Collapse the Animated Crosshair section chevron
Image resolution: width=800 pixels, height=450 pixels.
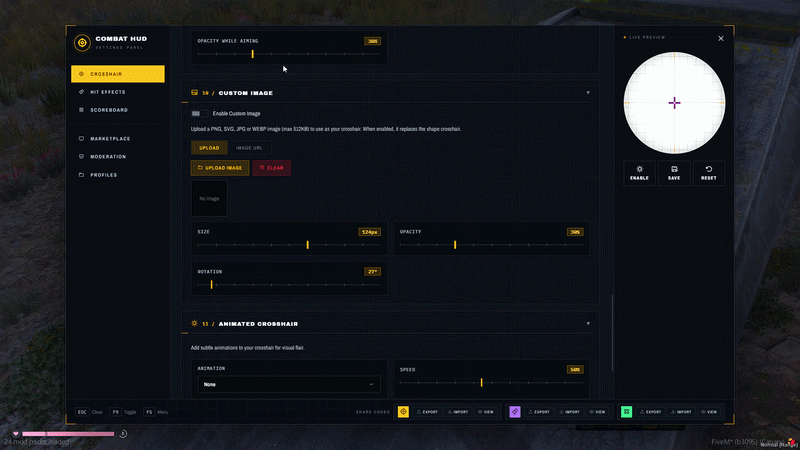588,323
